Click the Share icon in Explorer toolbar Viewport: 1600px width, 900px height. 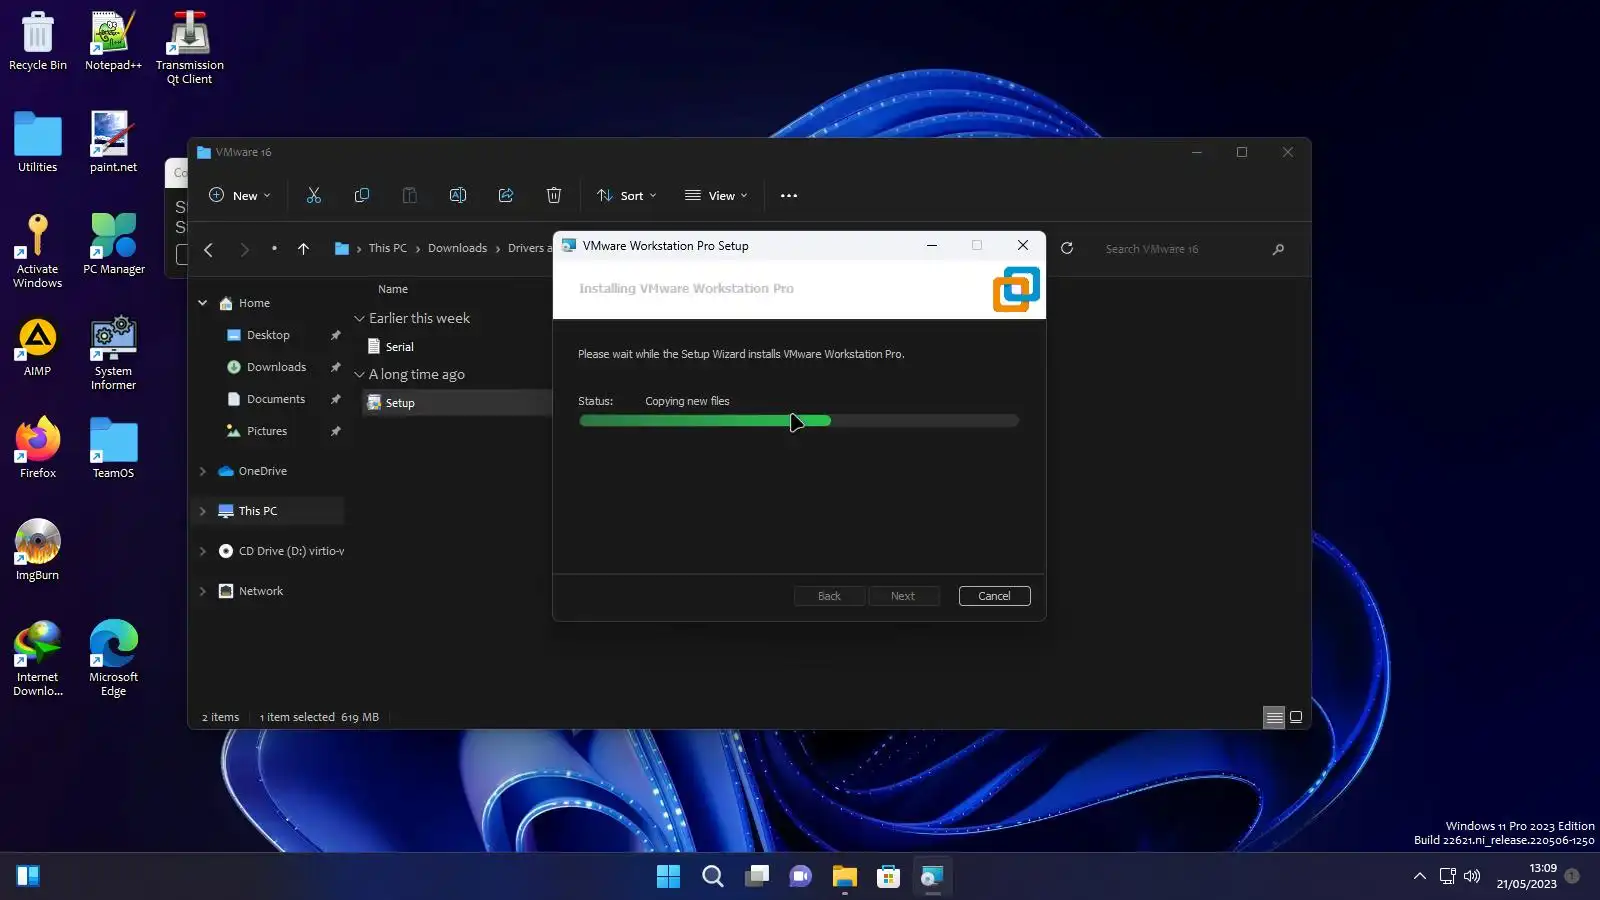(506, 195)
